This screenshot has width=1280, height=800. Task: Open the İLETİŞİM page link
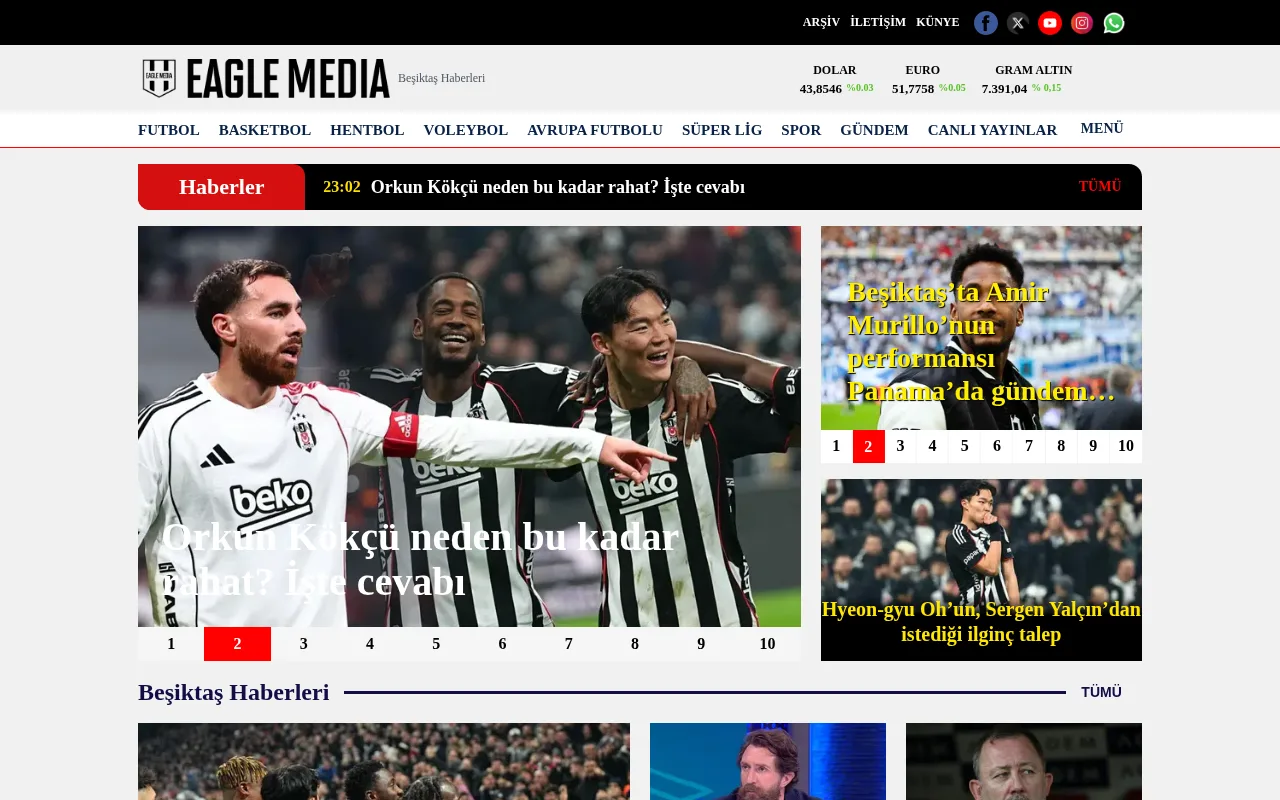coord(877,22)
